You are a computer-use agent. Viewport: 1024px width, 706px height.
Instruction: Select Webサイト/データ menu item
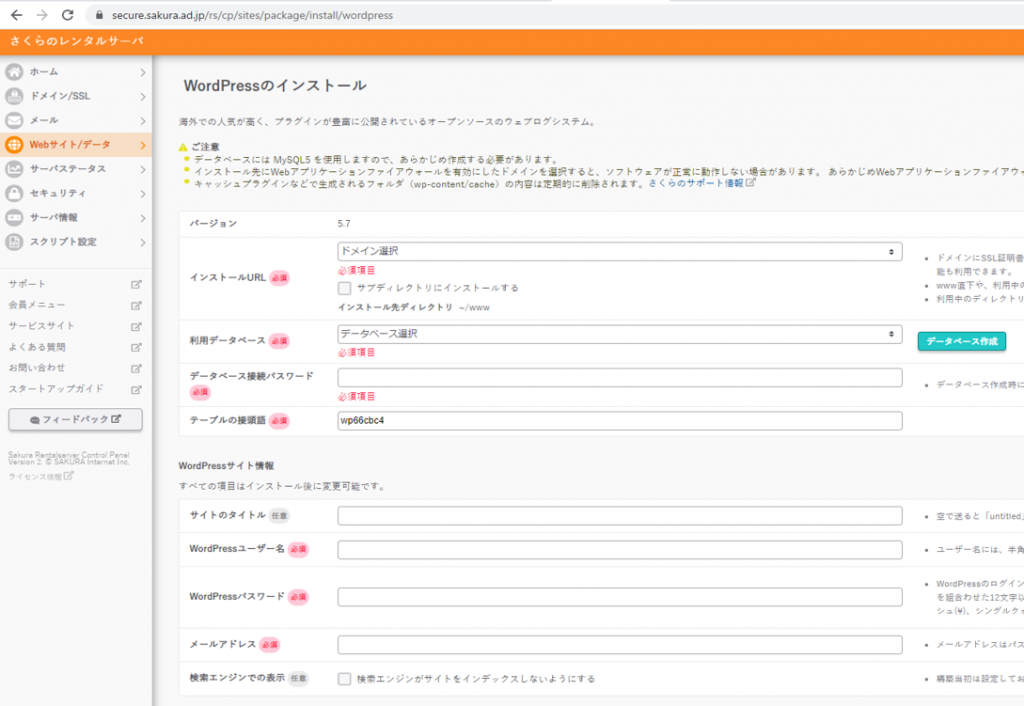tap(76, 144)
